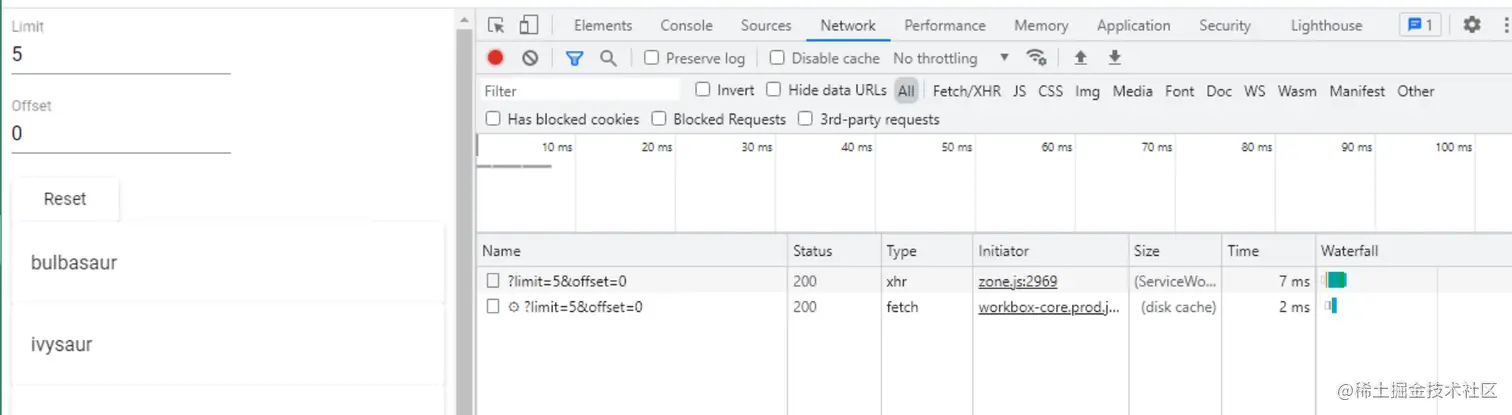Click the export HAR download arrow
This screenshot has width=1512, height=415.
1115,58
